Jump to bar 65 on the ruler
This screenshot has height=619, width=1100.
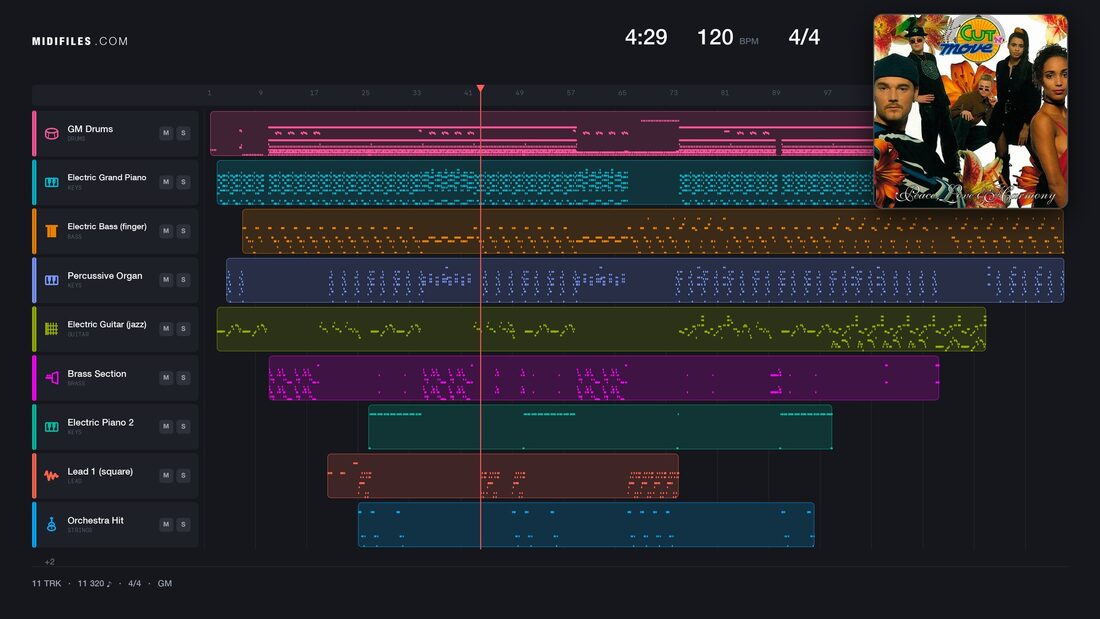pos(622,93)
